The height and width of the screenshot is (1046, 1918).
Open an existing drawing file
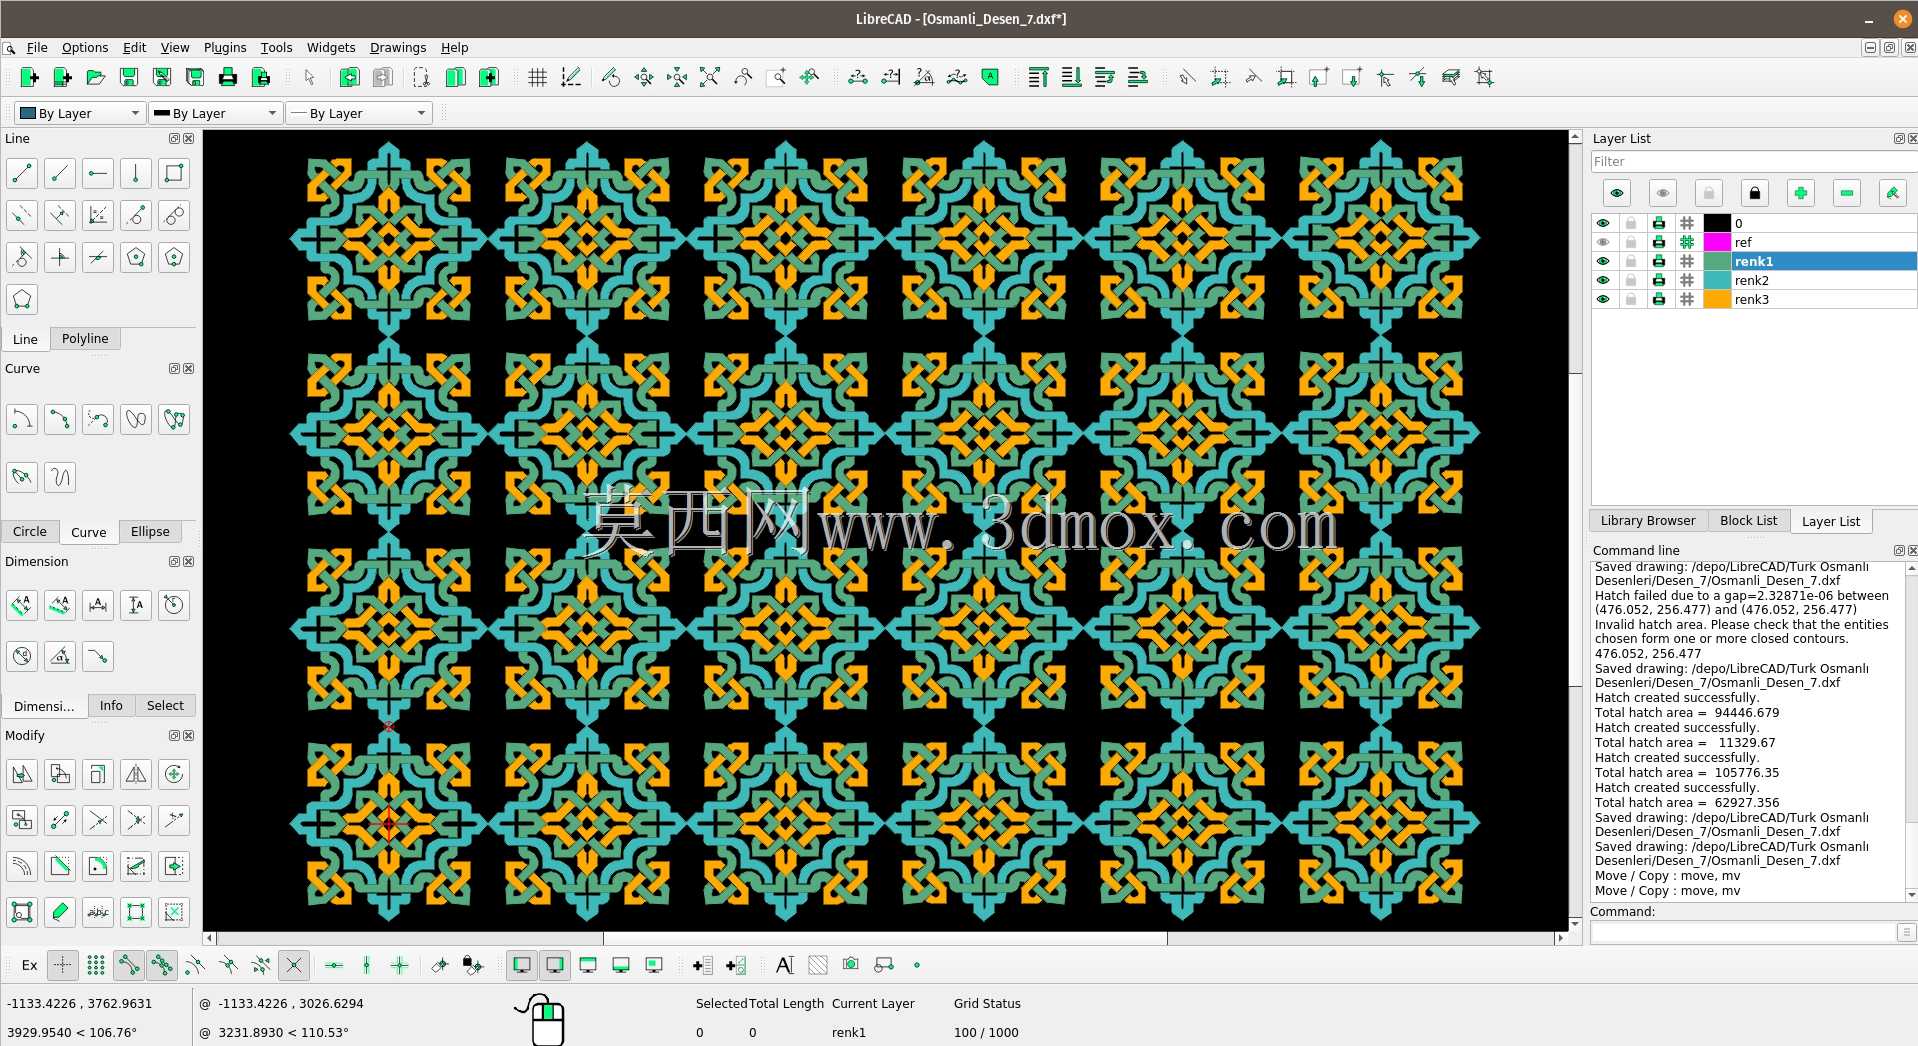click(x=95, y=77)
